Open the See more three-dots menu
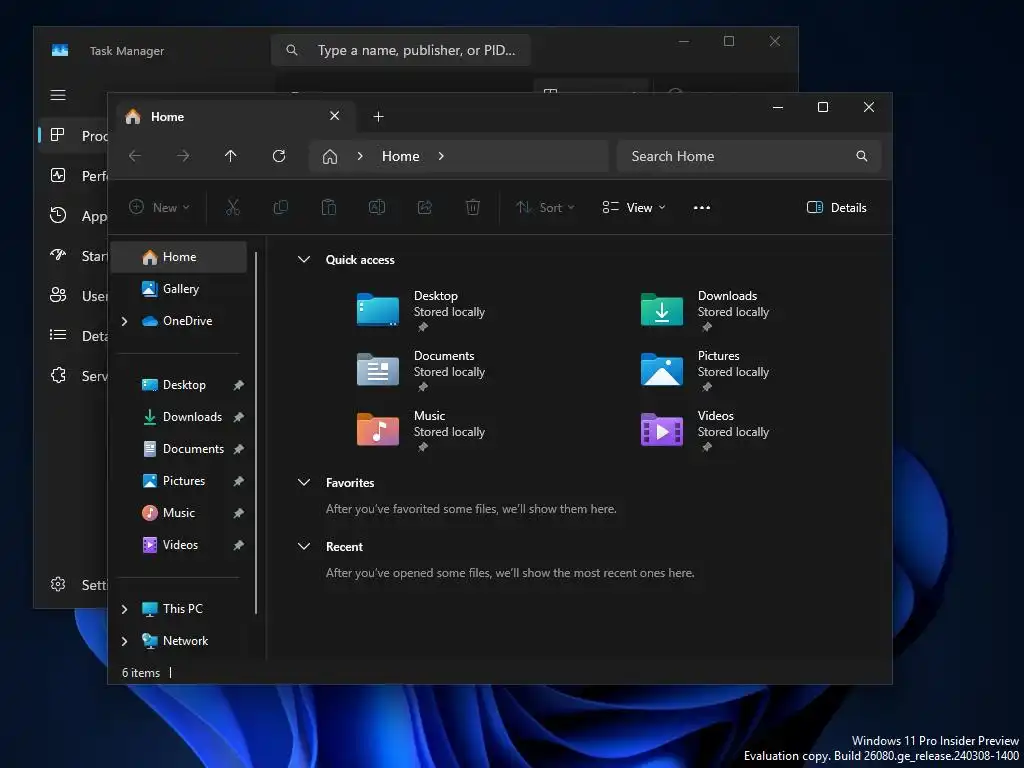Image resolution: width=1024 pixels, height=768 pixels. coord(701,208)
